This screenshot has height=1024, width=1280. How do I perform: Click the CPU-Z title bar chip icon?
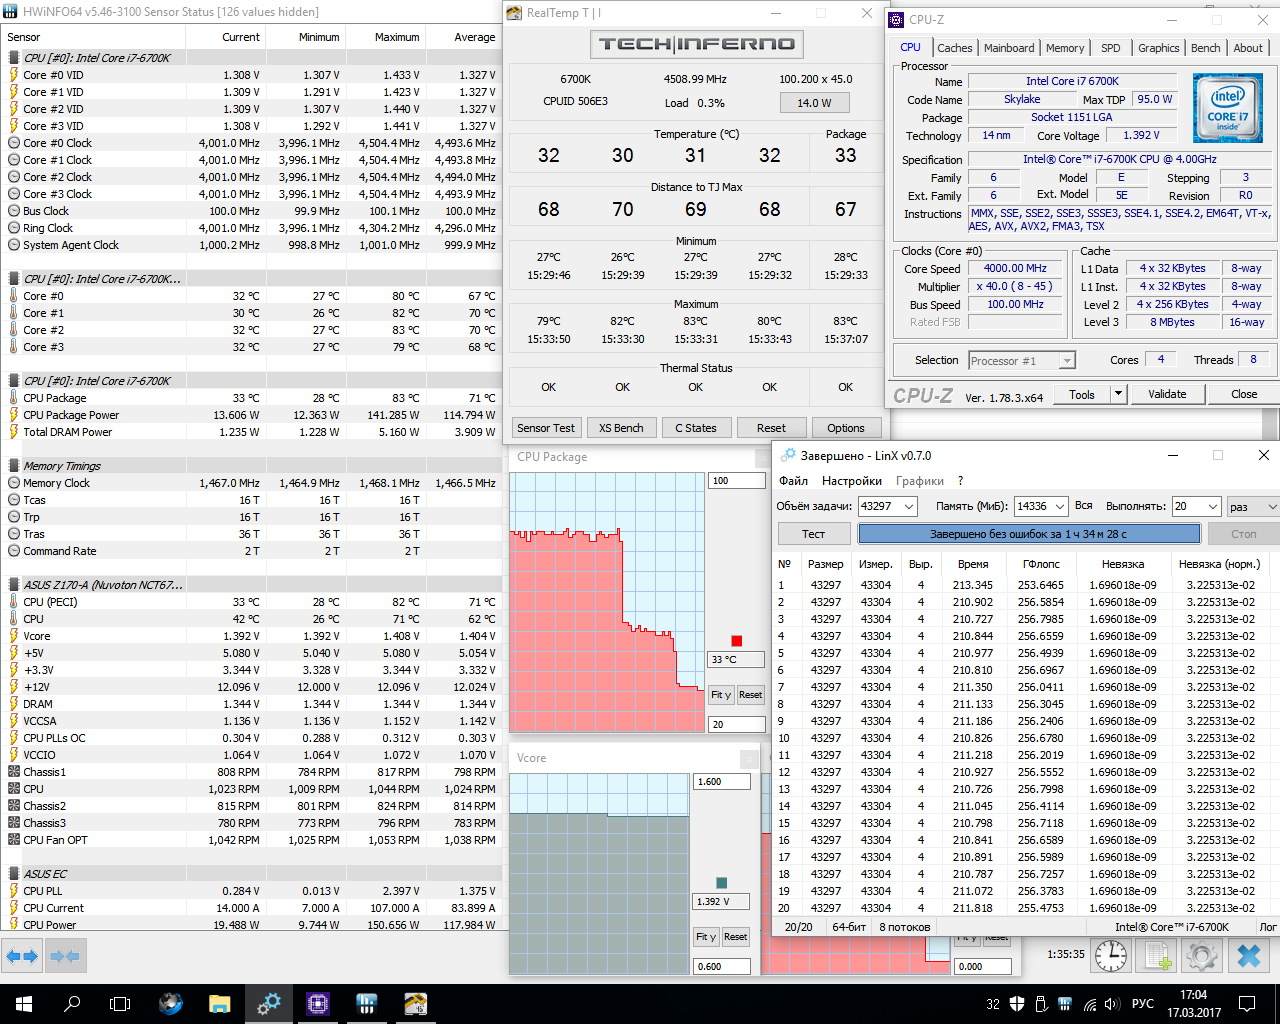897,19
